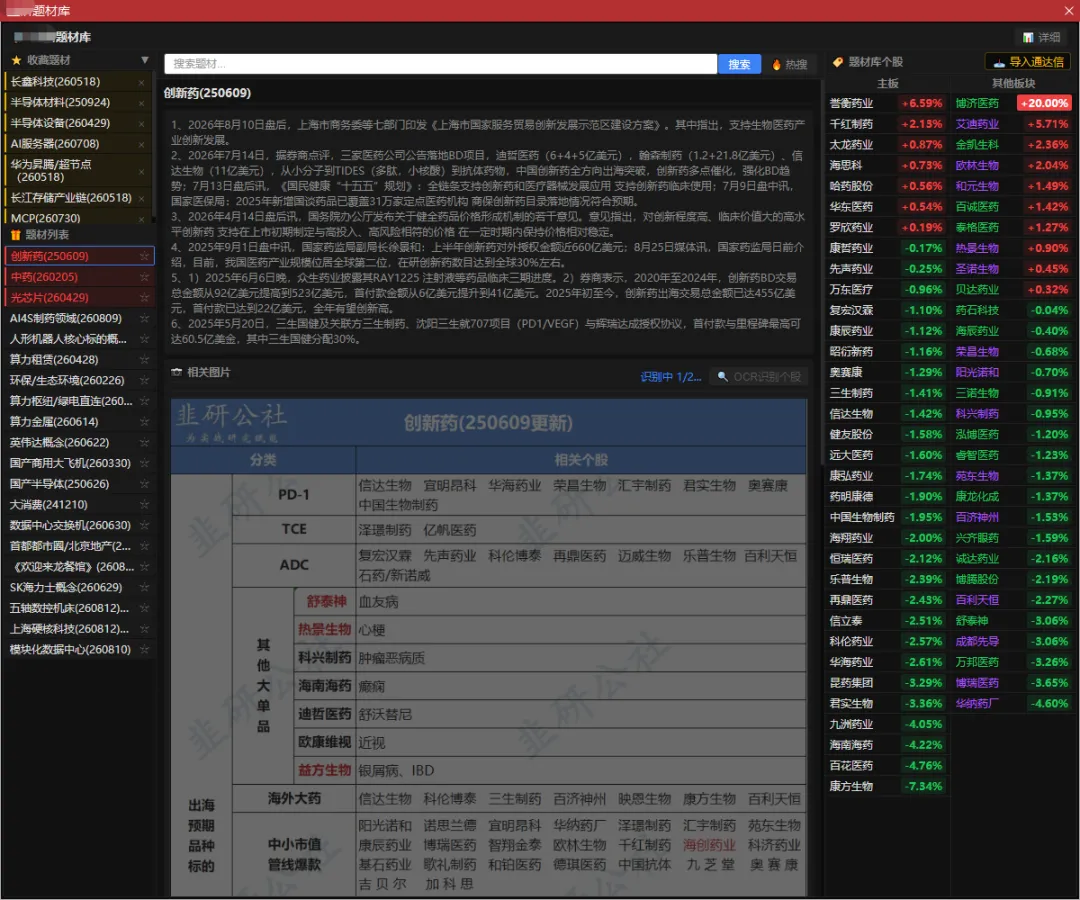The height and width of the screenshot is (900, 1080).
Task: Remove 半导体设备(260429) favorite using x icon
Action: [x=141, y=124]
